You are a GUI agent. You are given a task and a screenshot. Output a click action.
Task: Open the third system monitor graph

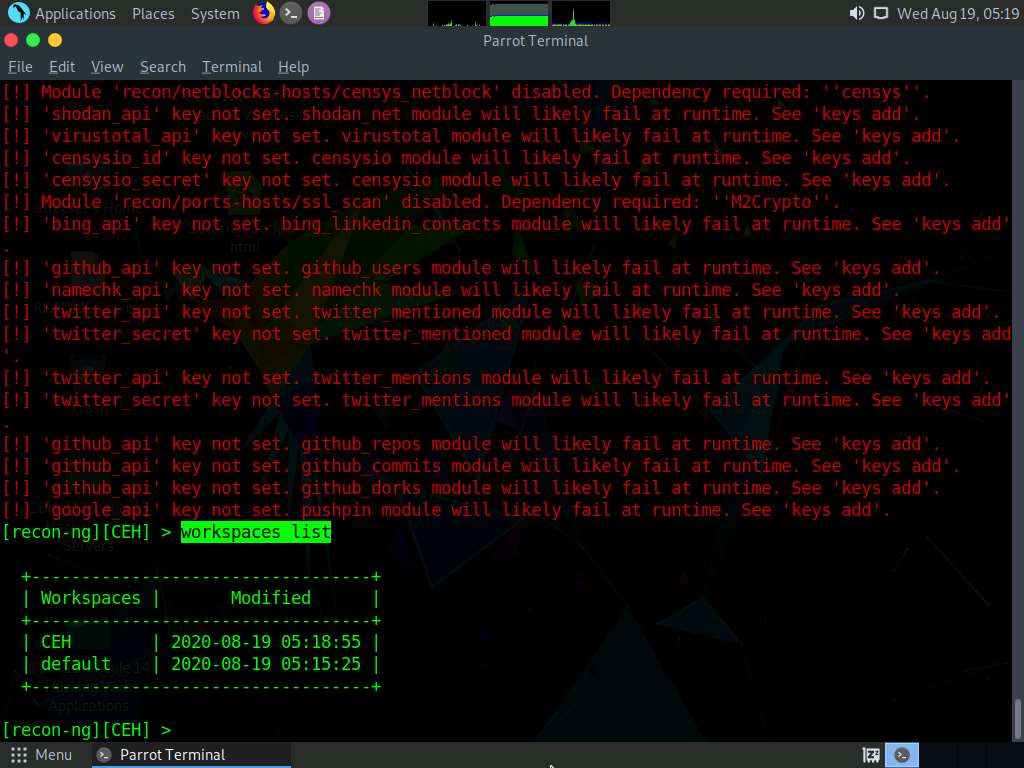pos(581,14)
